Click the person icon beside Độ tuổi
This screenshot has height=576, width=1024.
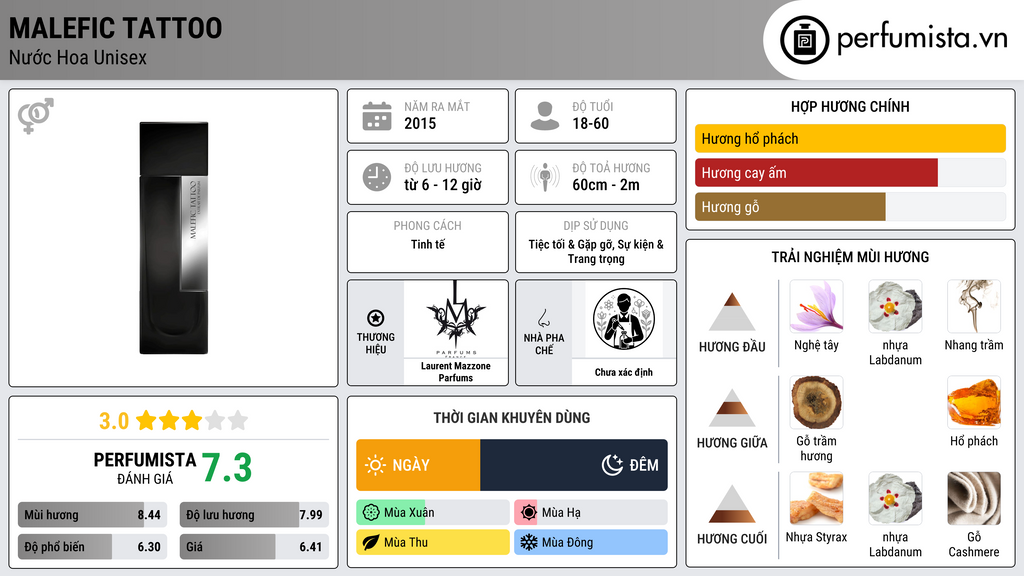[x=545, y=116]
